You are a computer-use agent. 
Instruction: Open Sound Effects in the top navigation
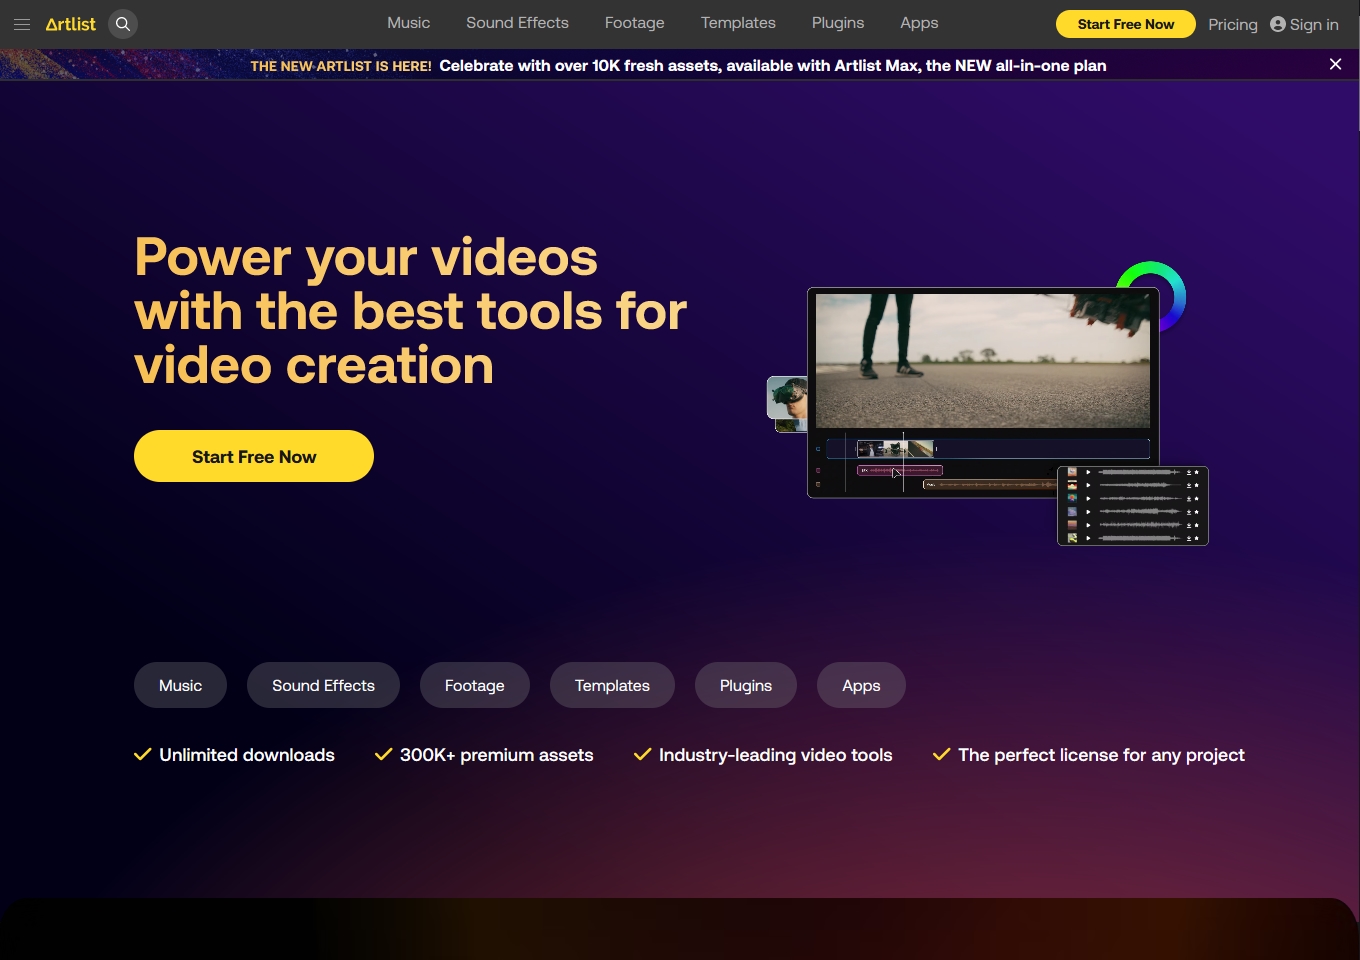pos(517,23)
